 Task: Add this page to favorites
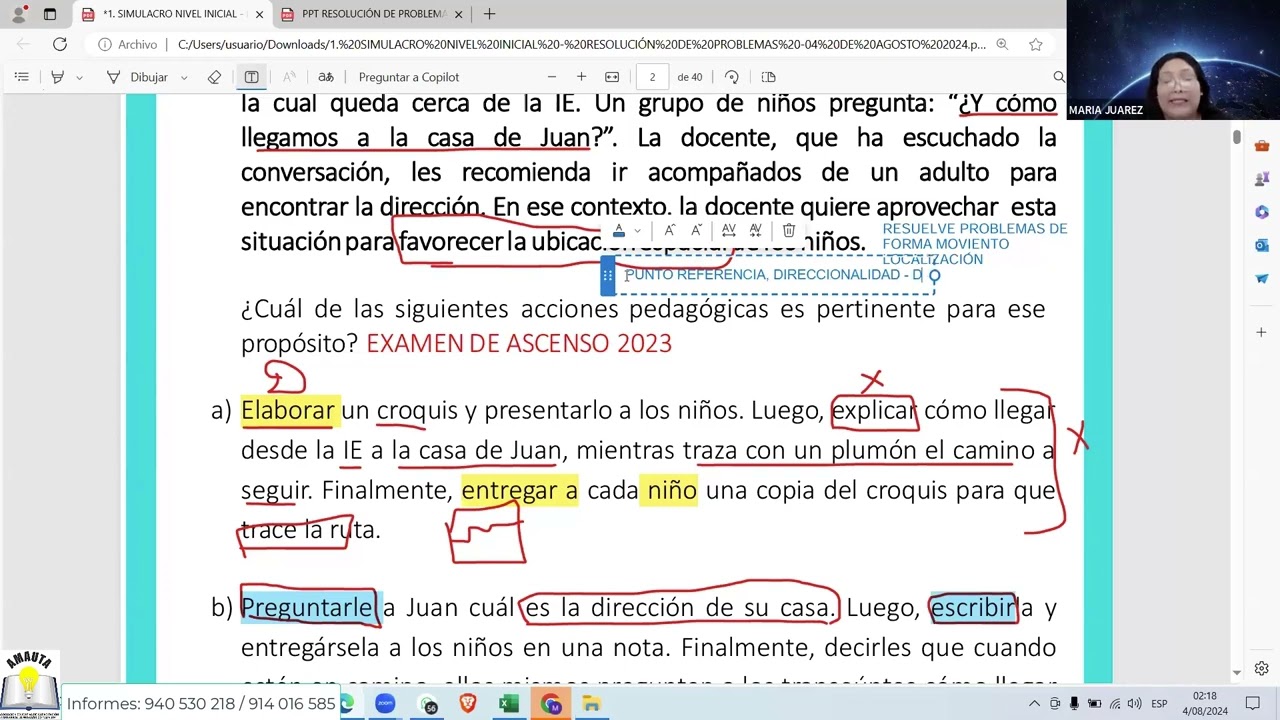point(1036,44)
